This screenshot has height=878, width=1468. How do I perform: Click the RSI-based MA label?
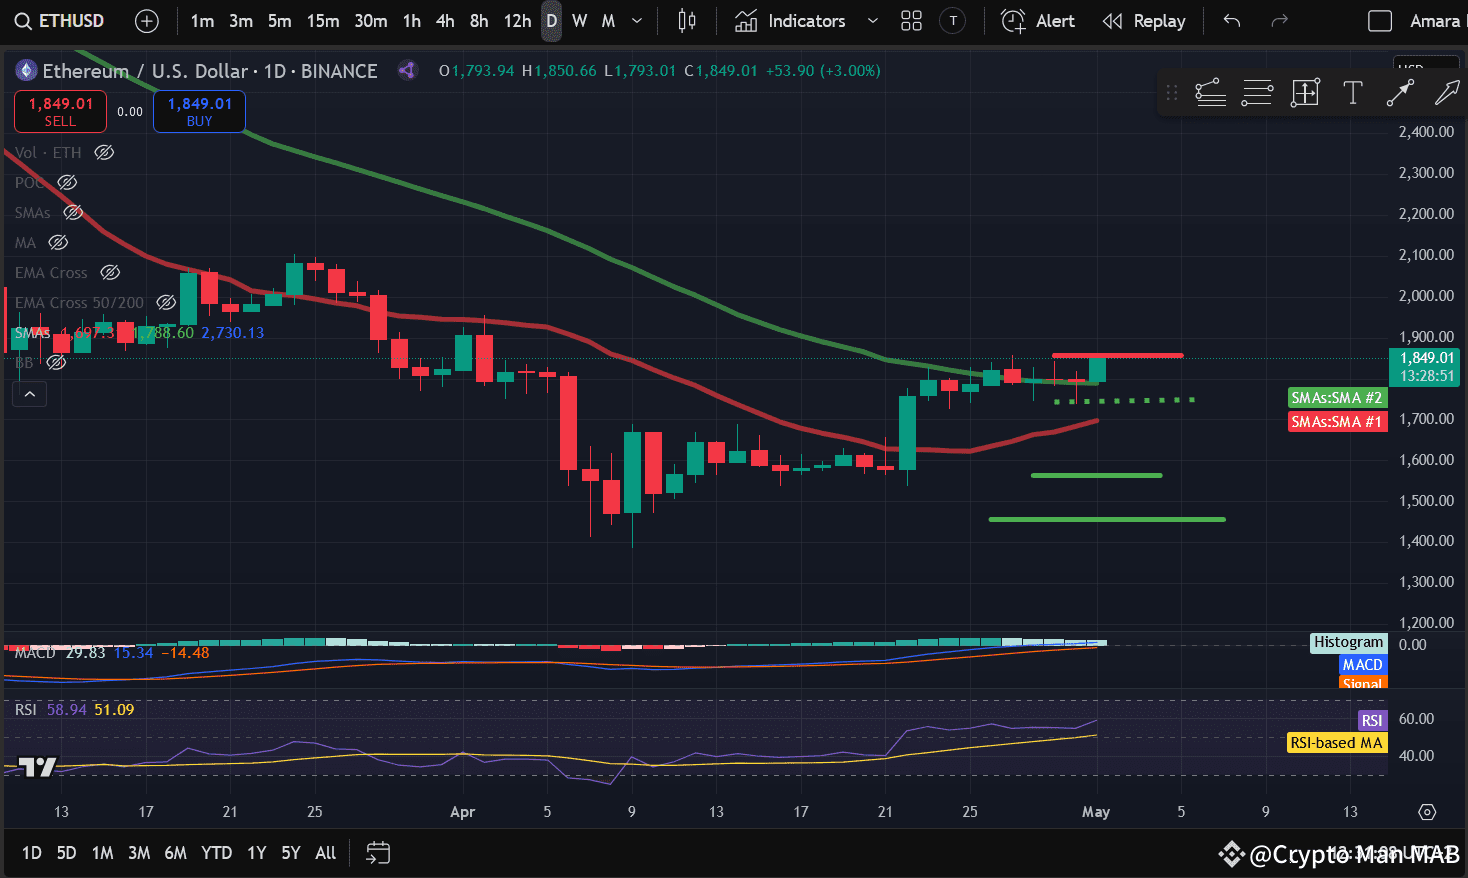tap(1337, 743)
